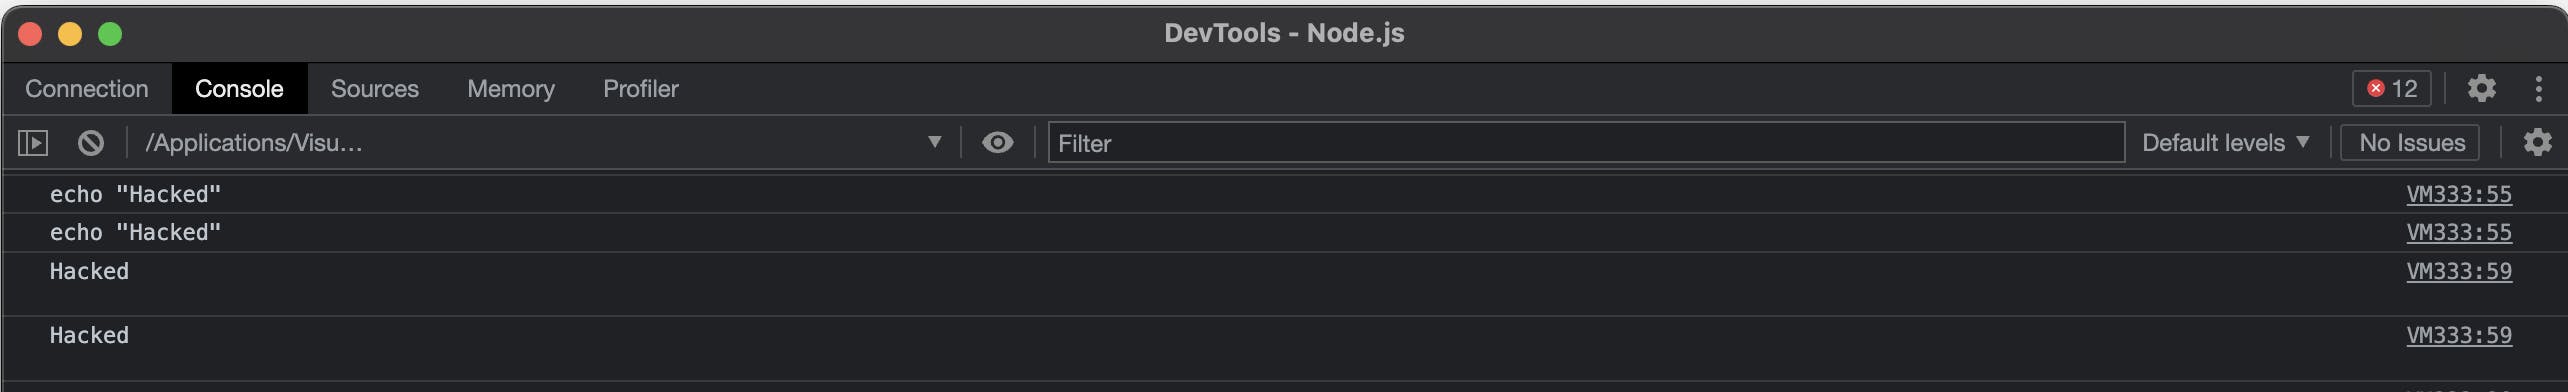Open the Memory tab
This screenshot has height=392, width=2568.
click(510, 89)
